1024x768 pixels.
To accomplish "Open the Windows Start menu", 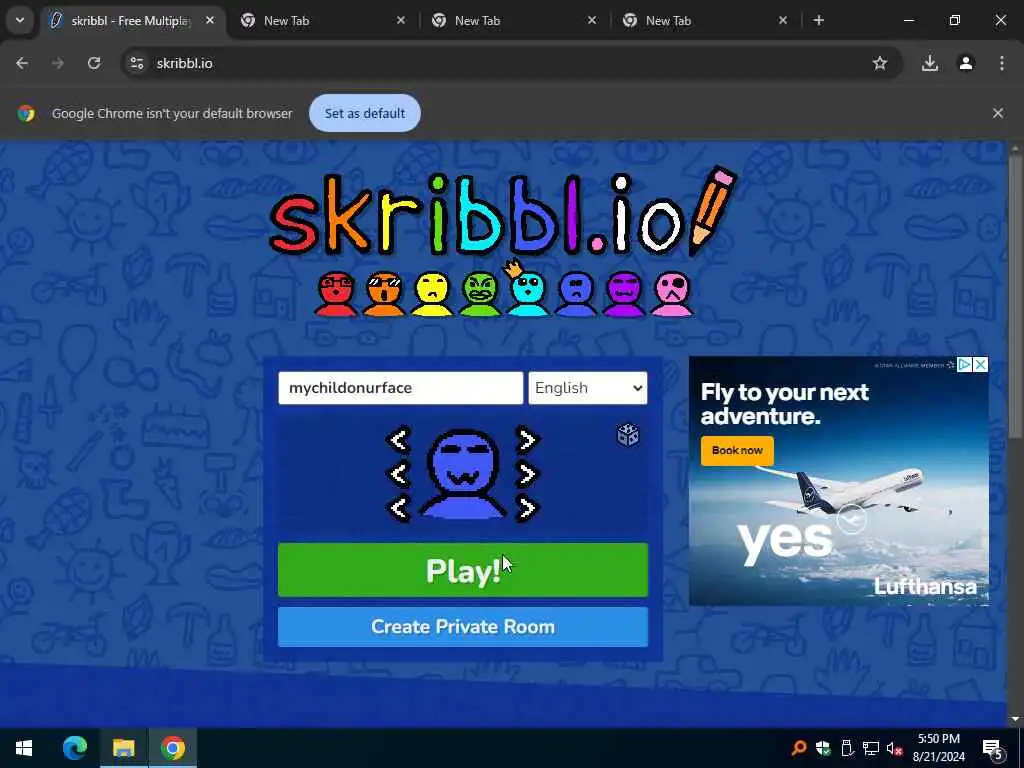I will 24,748.
